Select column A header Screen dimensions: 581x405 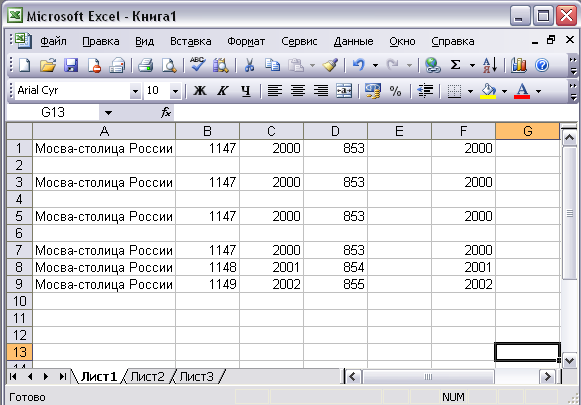pos(104,131)
